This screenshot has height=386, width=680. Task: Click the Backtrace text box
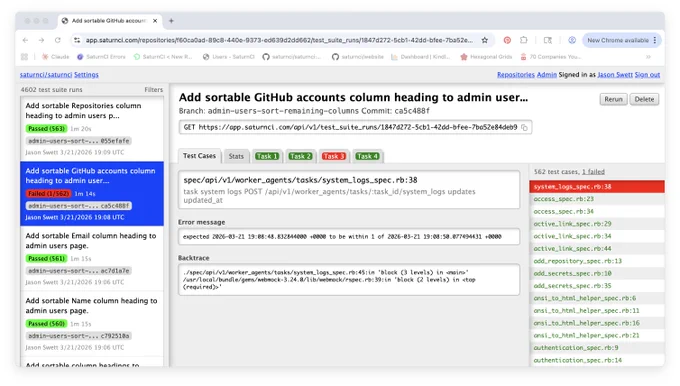349,280
